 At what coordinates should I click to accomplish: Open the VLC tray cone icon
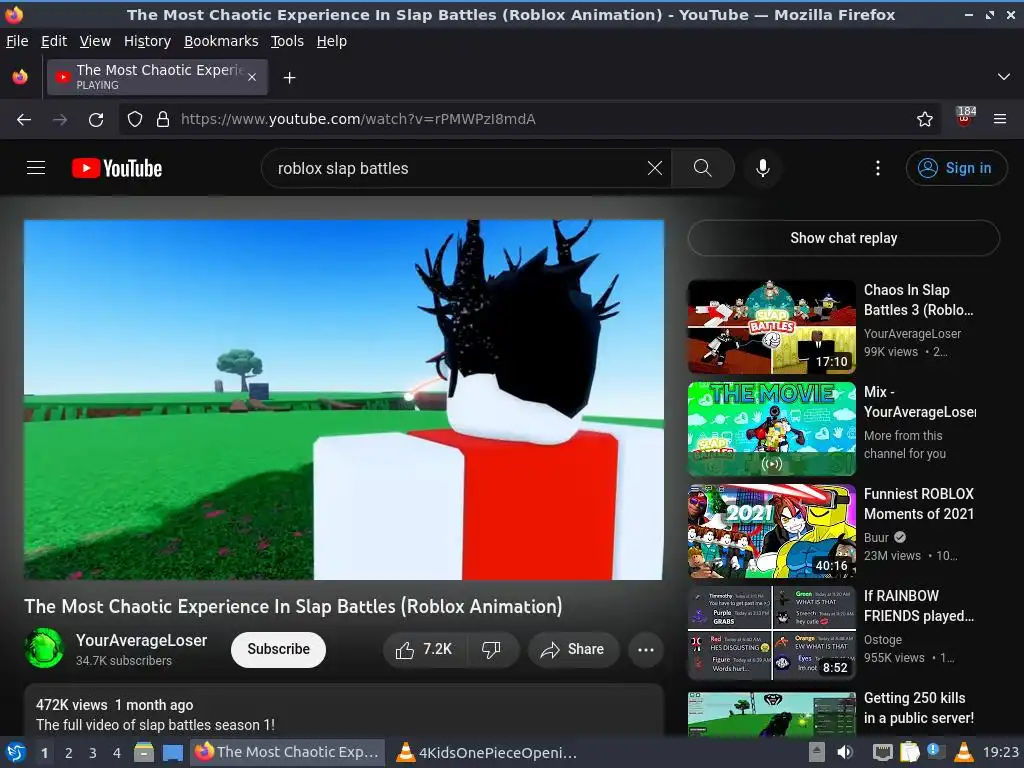click(x=964, y=752)
